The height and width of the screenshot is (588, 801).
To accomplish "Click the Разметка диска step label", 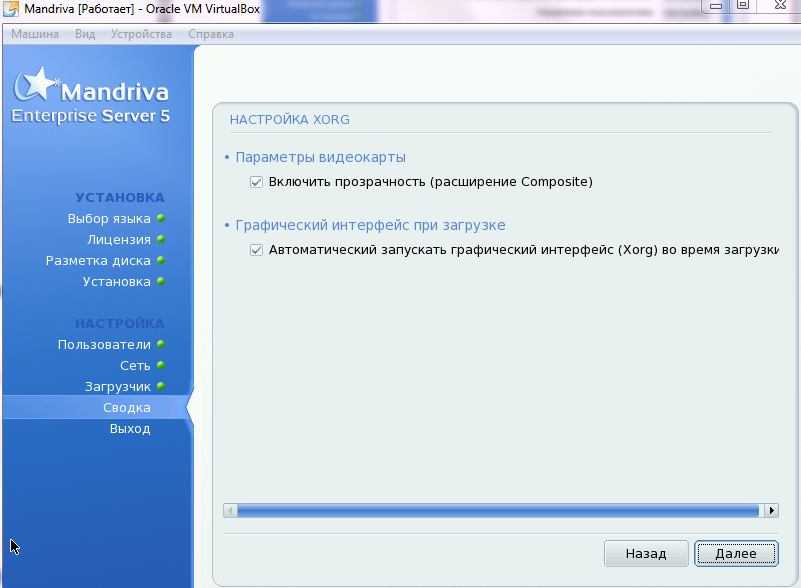I will (x=98, y=261).
